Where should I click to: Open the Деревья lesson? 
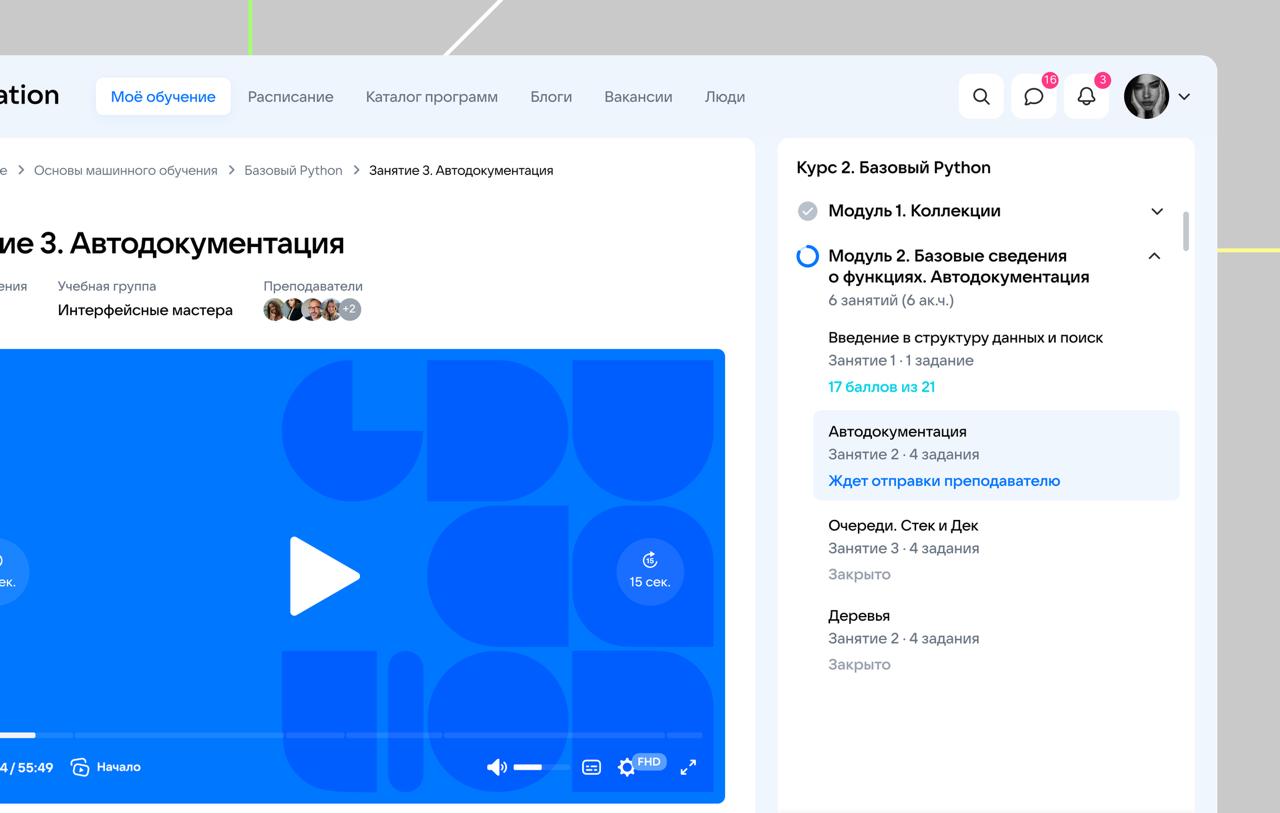(859, 616)
